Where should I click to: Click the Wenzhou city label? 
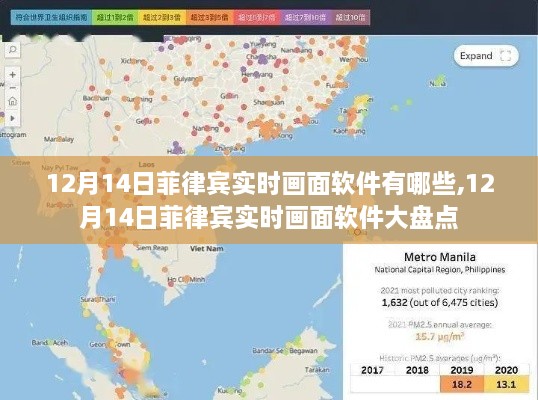[354, 60]
